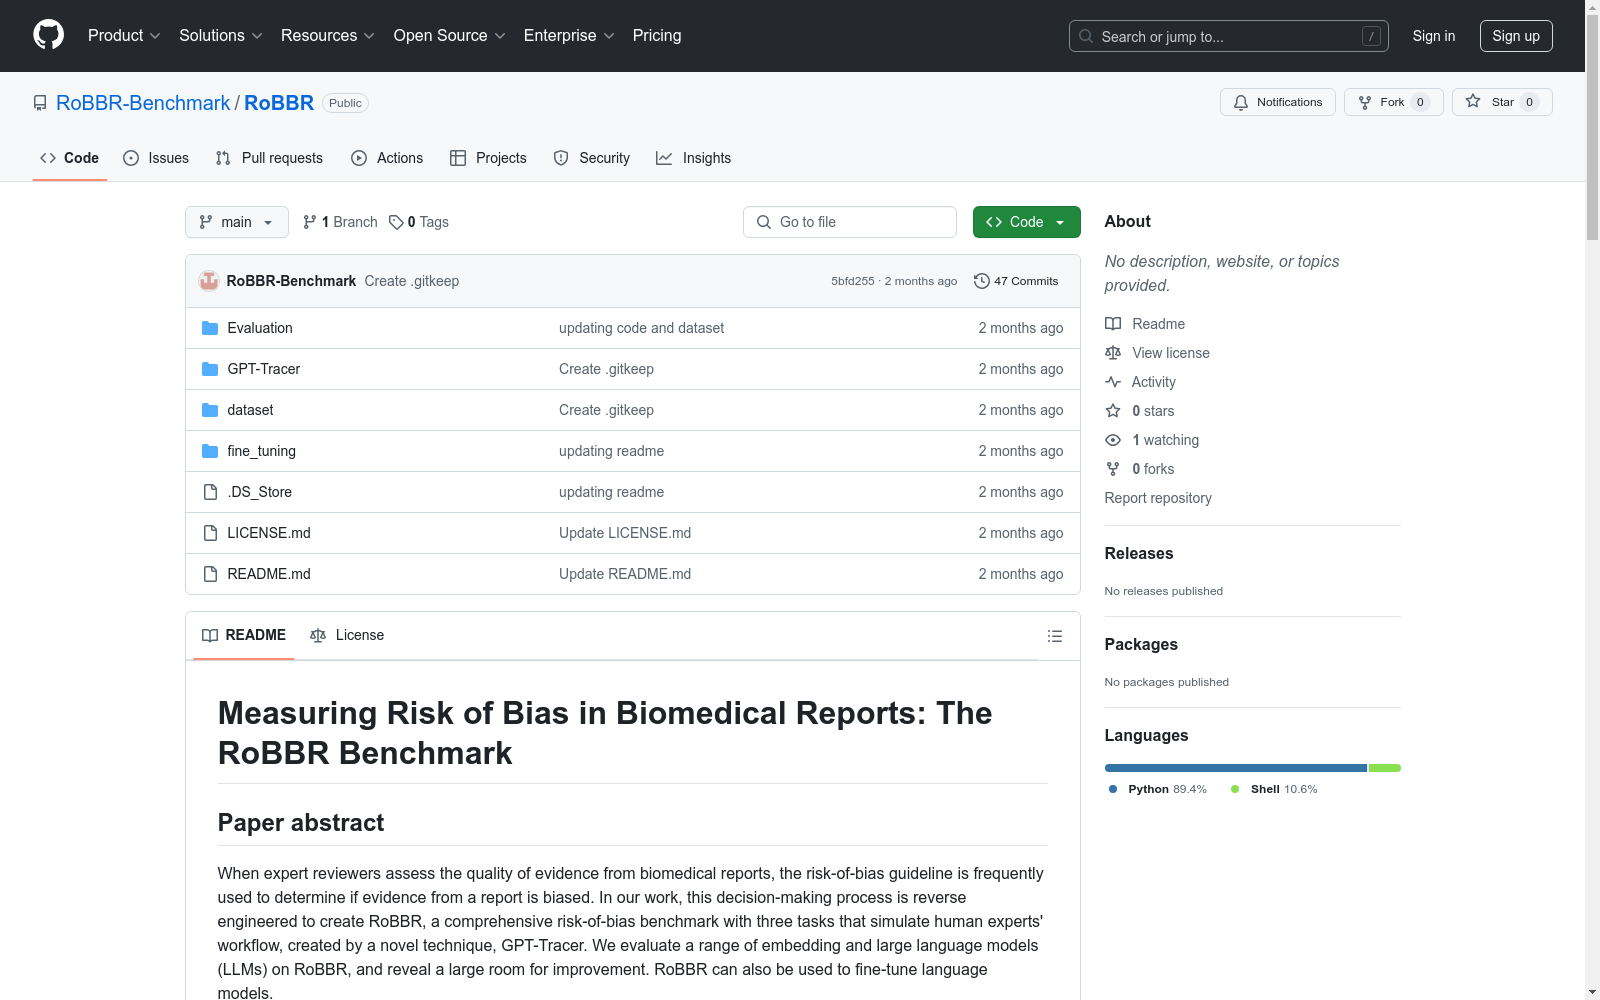Click the forks icon in About
Screen dimensions: 1600x1000
click(x=1113, y=469)
